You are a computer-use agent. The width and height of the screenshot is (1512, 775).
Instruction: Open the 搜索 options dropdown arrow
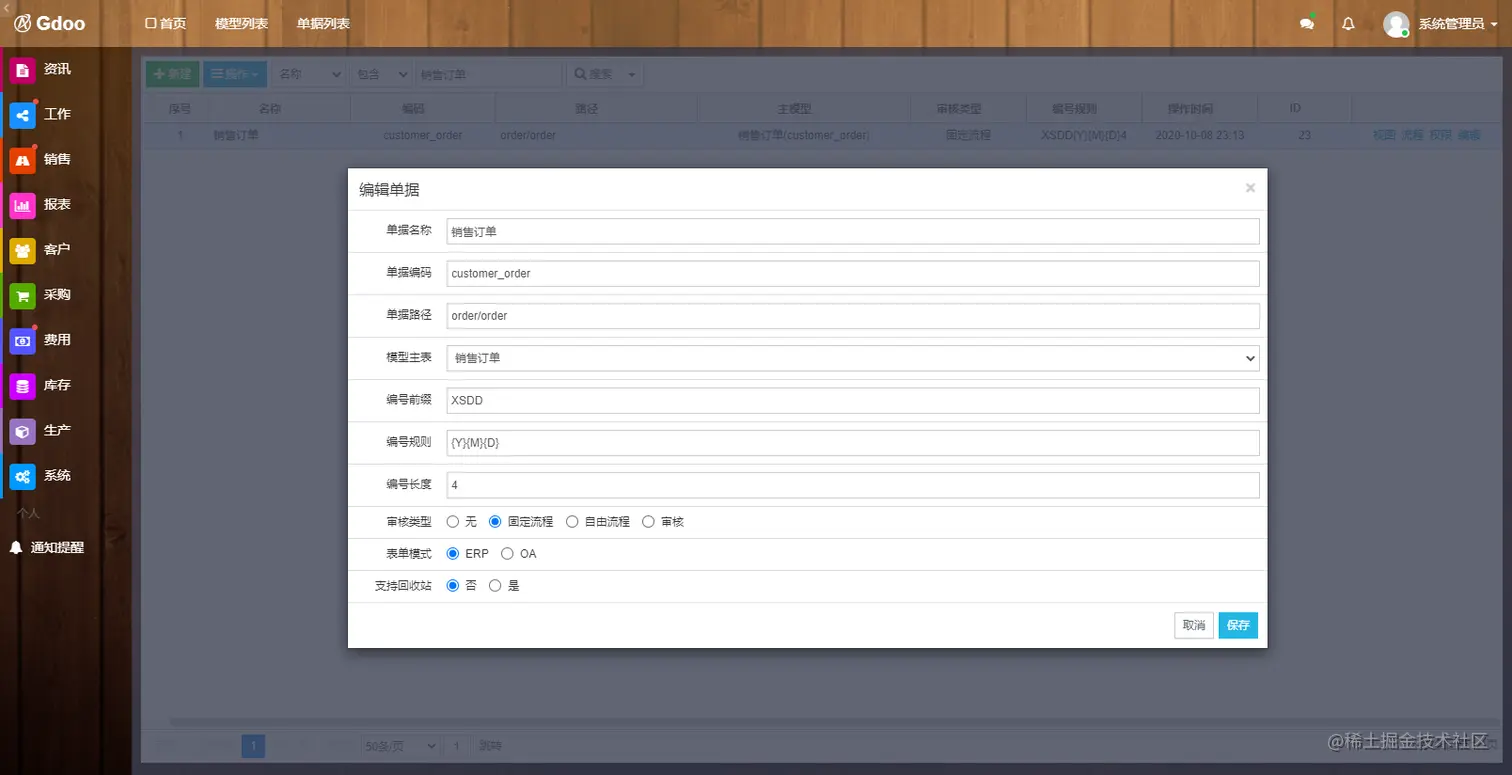pos(631,74)
